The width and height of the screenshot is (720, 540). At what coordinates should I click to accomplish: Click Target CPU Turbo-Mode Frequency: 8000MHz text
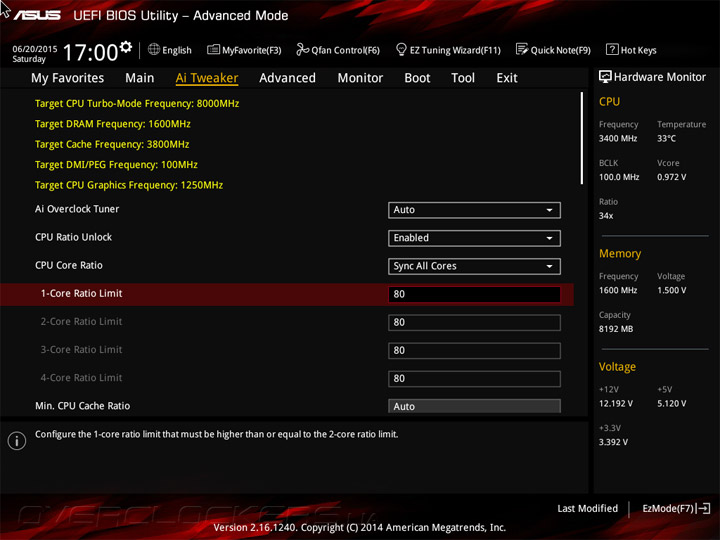tap(137, 103)
